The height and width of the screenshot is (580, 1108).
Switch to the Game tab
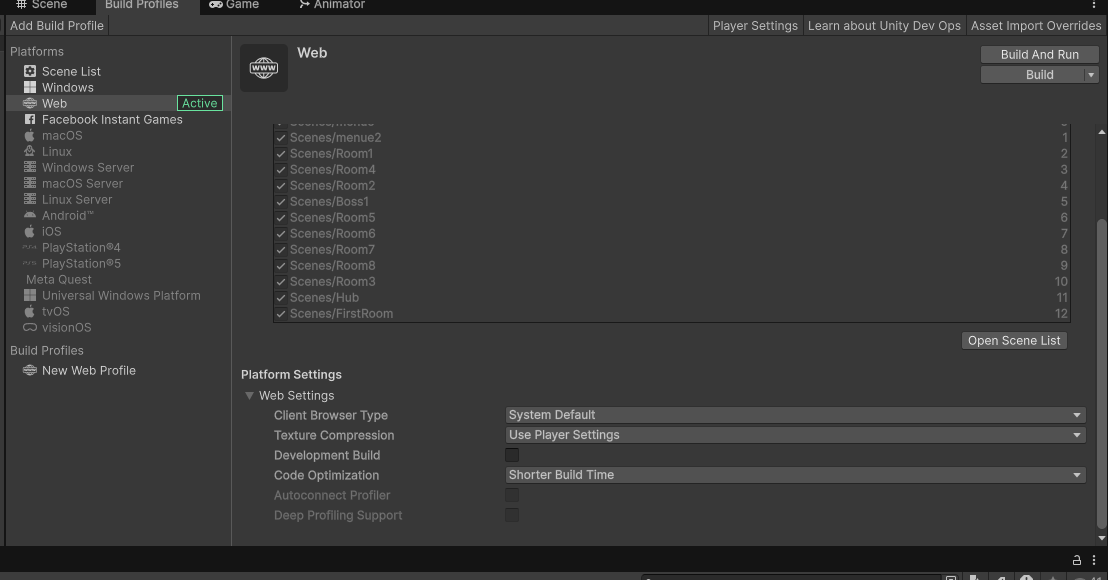(x=234, y=5)
